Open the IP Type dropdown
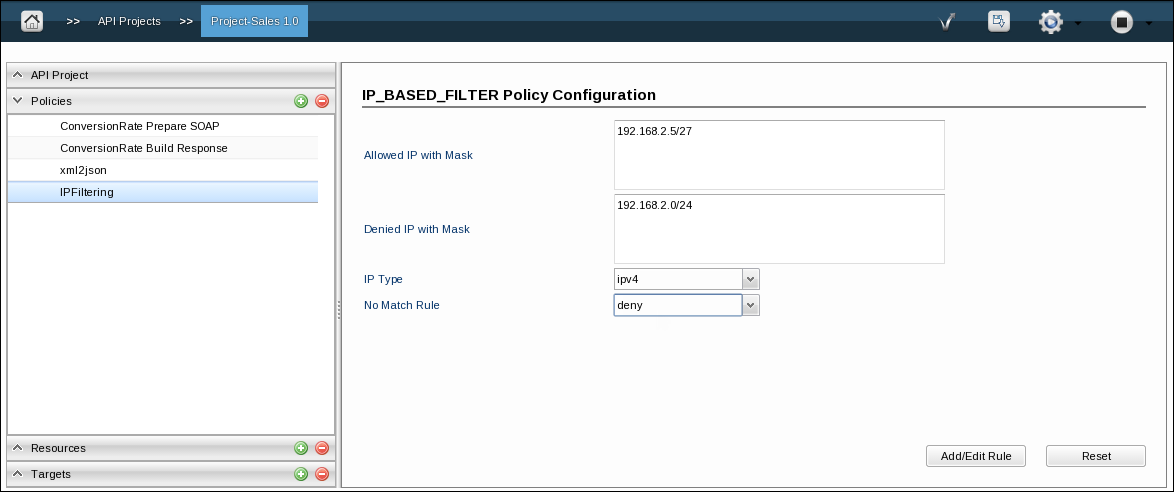The image size is (1174, 492). click(751, 279)
